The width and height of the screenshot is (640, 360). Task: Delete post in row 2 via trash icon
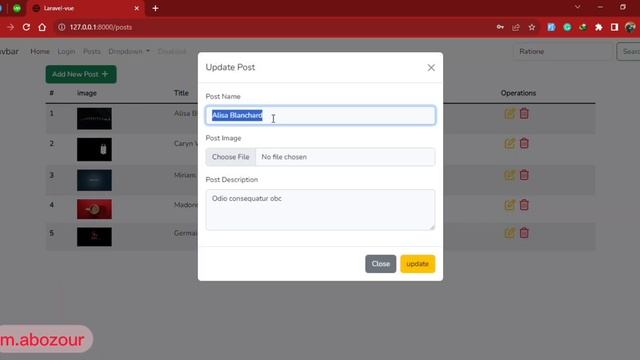point(524,143)
